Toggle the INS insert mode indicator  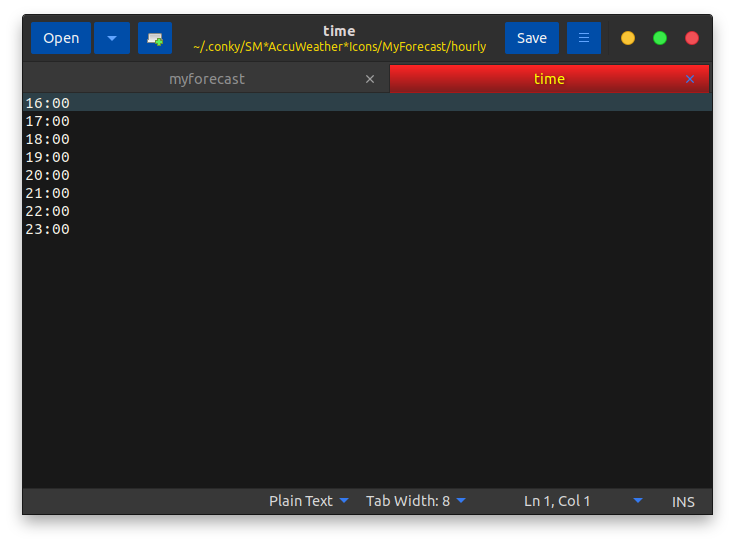(683, 502)
